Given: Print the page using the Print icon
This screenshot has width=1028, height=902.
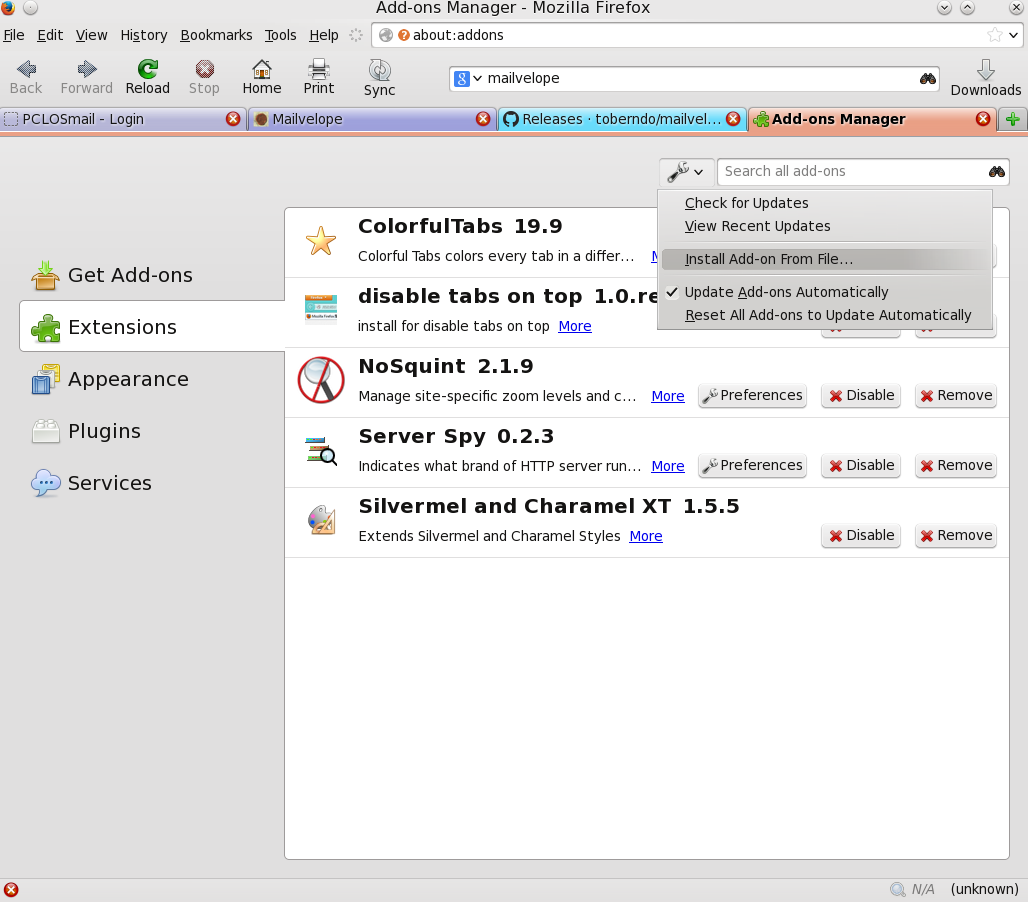Looking at the screenshot, I should point(319,77).
